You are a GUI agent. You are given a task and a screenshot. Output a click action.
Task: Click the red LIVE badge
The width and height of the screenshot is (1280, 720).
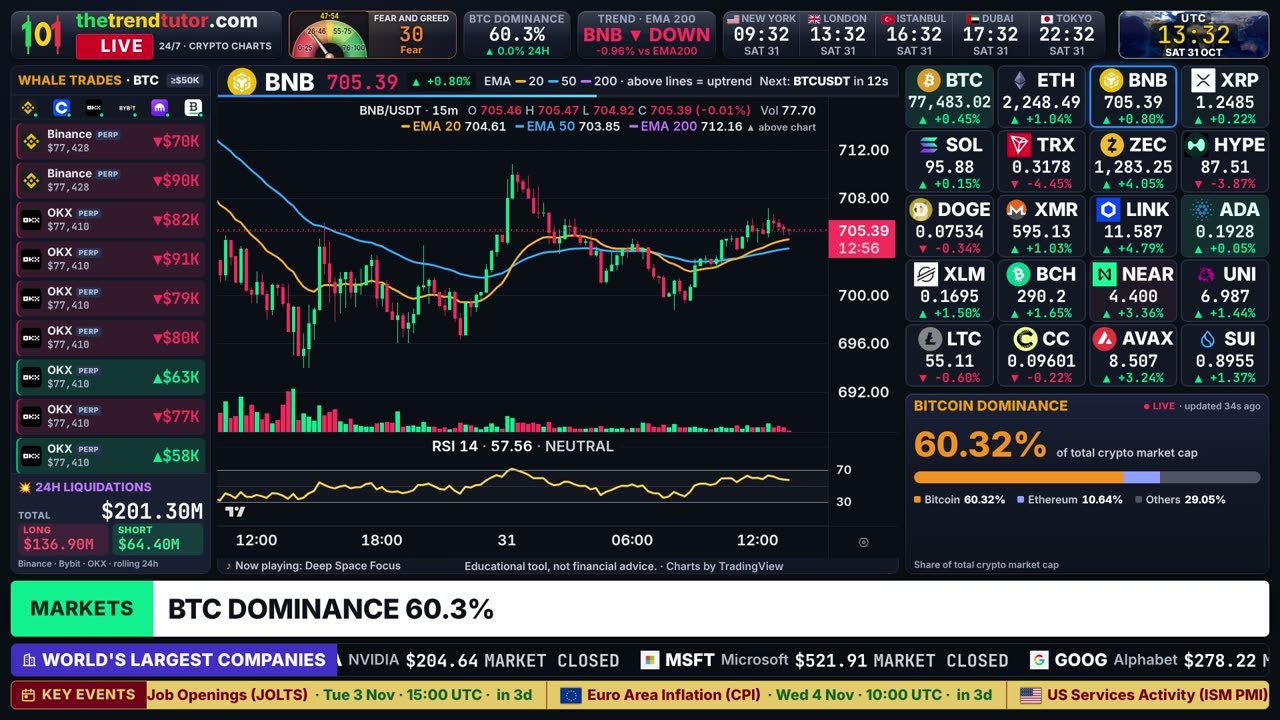(x=114, y=46)
